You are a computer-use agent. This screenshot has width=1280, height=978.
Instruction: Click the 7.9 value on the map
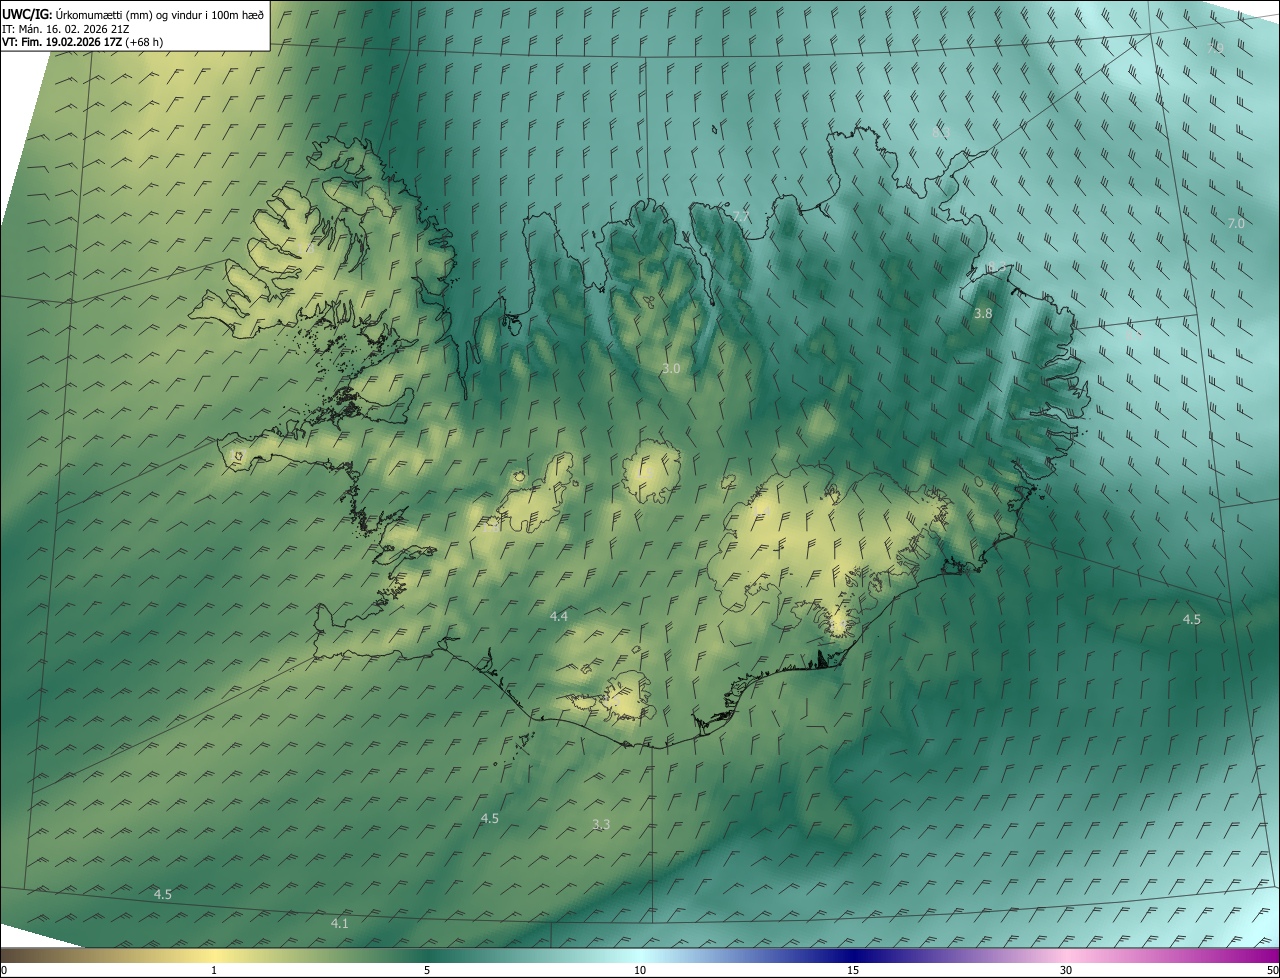click(1215, 48)
